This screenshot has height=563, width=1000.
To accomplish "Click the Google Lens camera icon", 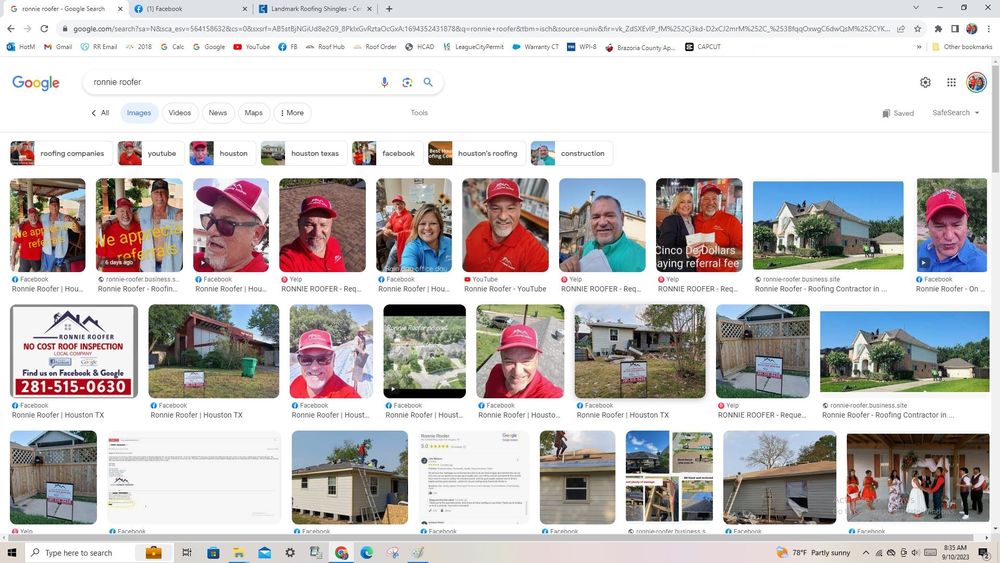I will (407, 82).
